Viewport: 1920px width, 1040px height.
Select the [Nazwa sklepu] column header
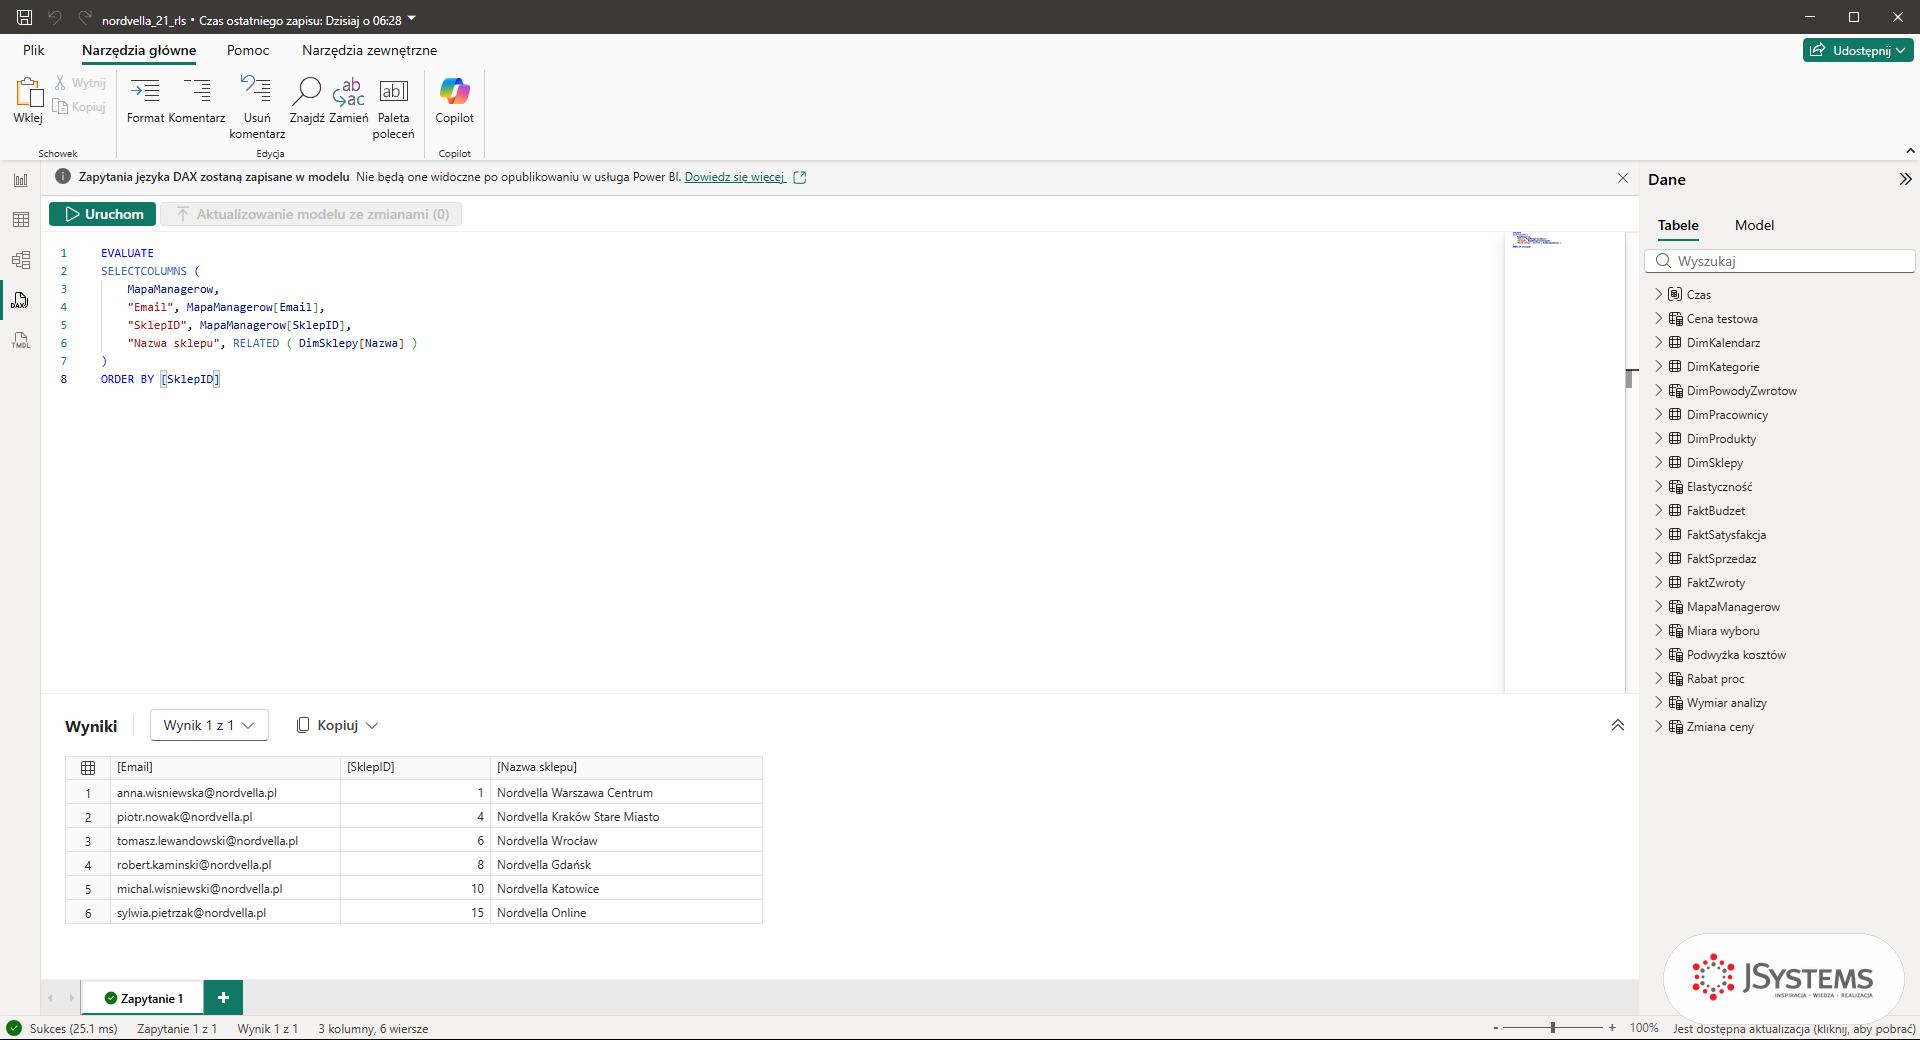[626, 767]
